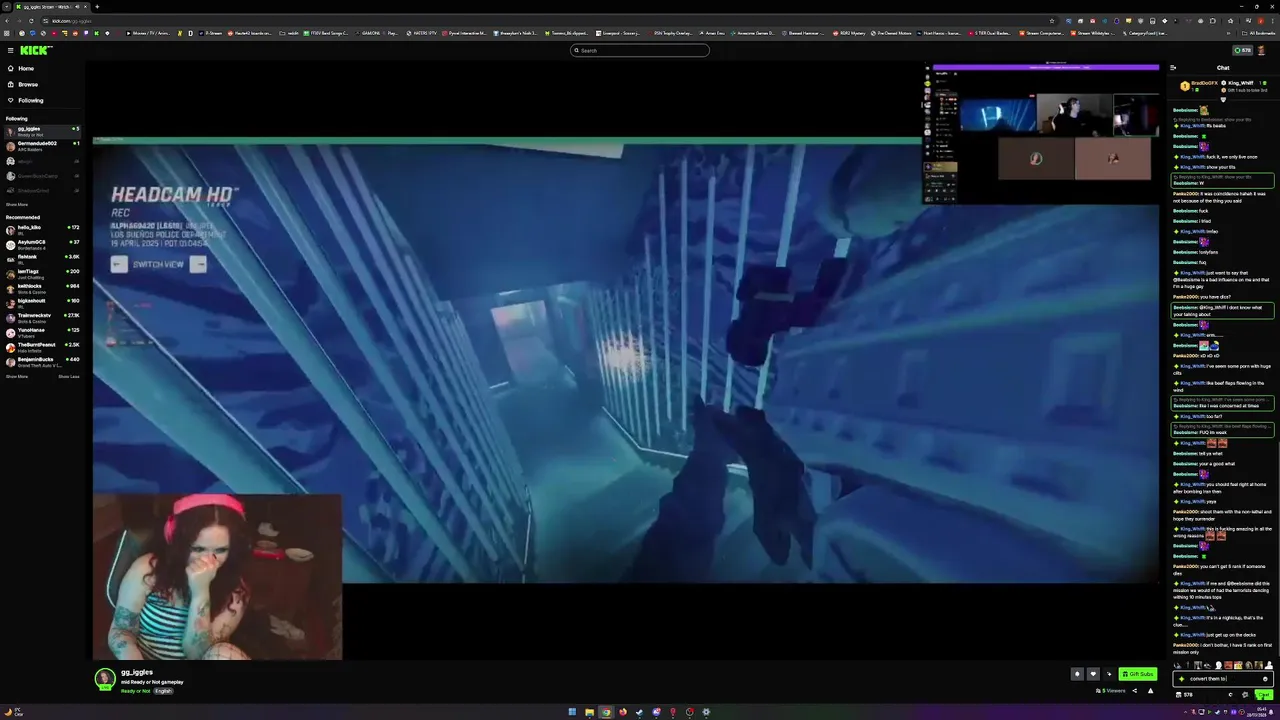1280x720 pixels.
Task: Open profile avatar in top right
Action: click(1262, 50)
